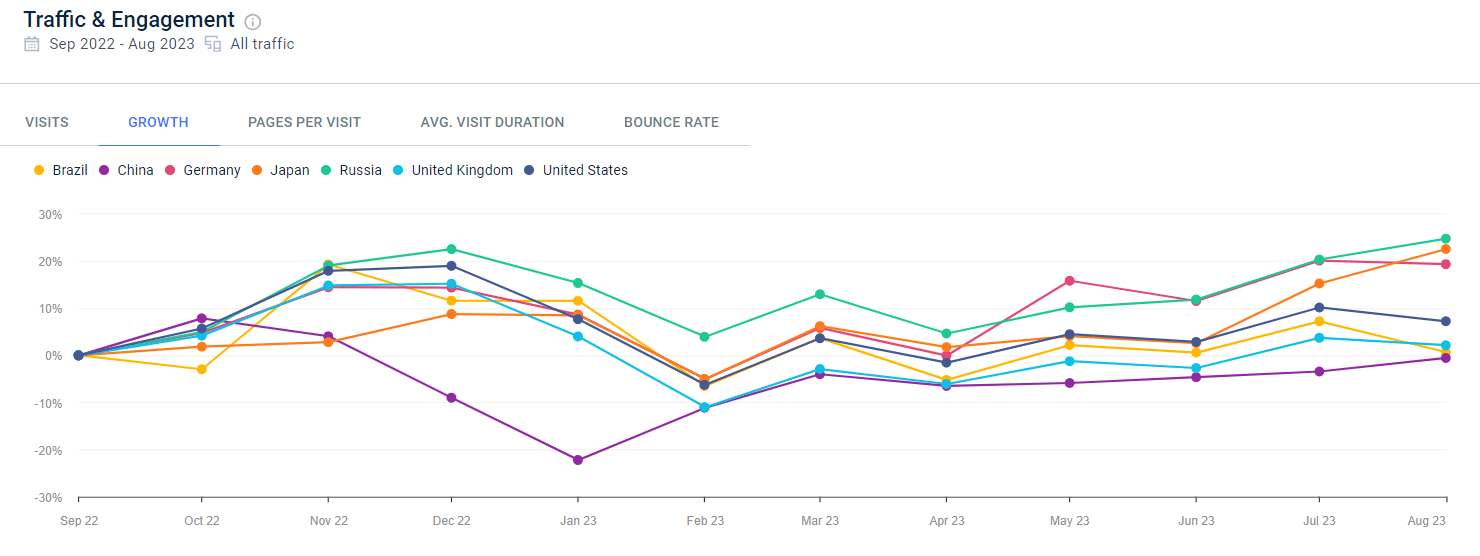This screenshot has height=556, width=1480.
Task: Open the Pages Per Visit tab
Action: (x=304, y=122)
